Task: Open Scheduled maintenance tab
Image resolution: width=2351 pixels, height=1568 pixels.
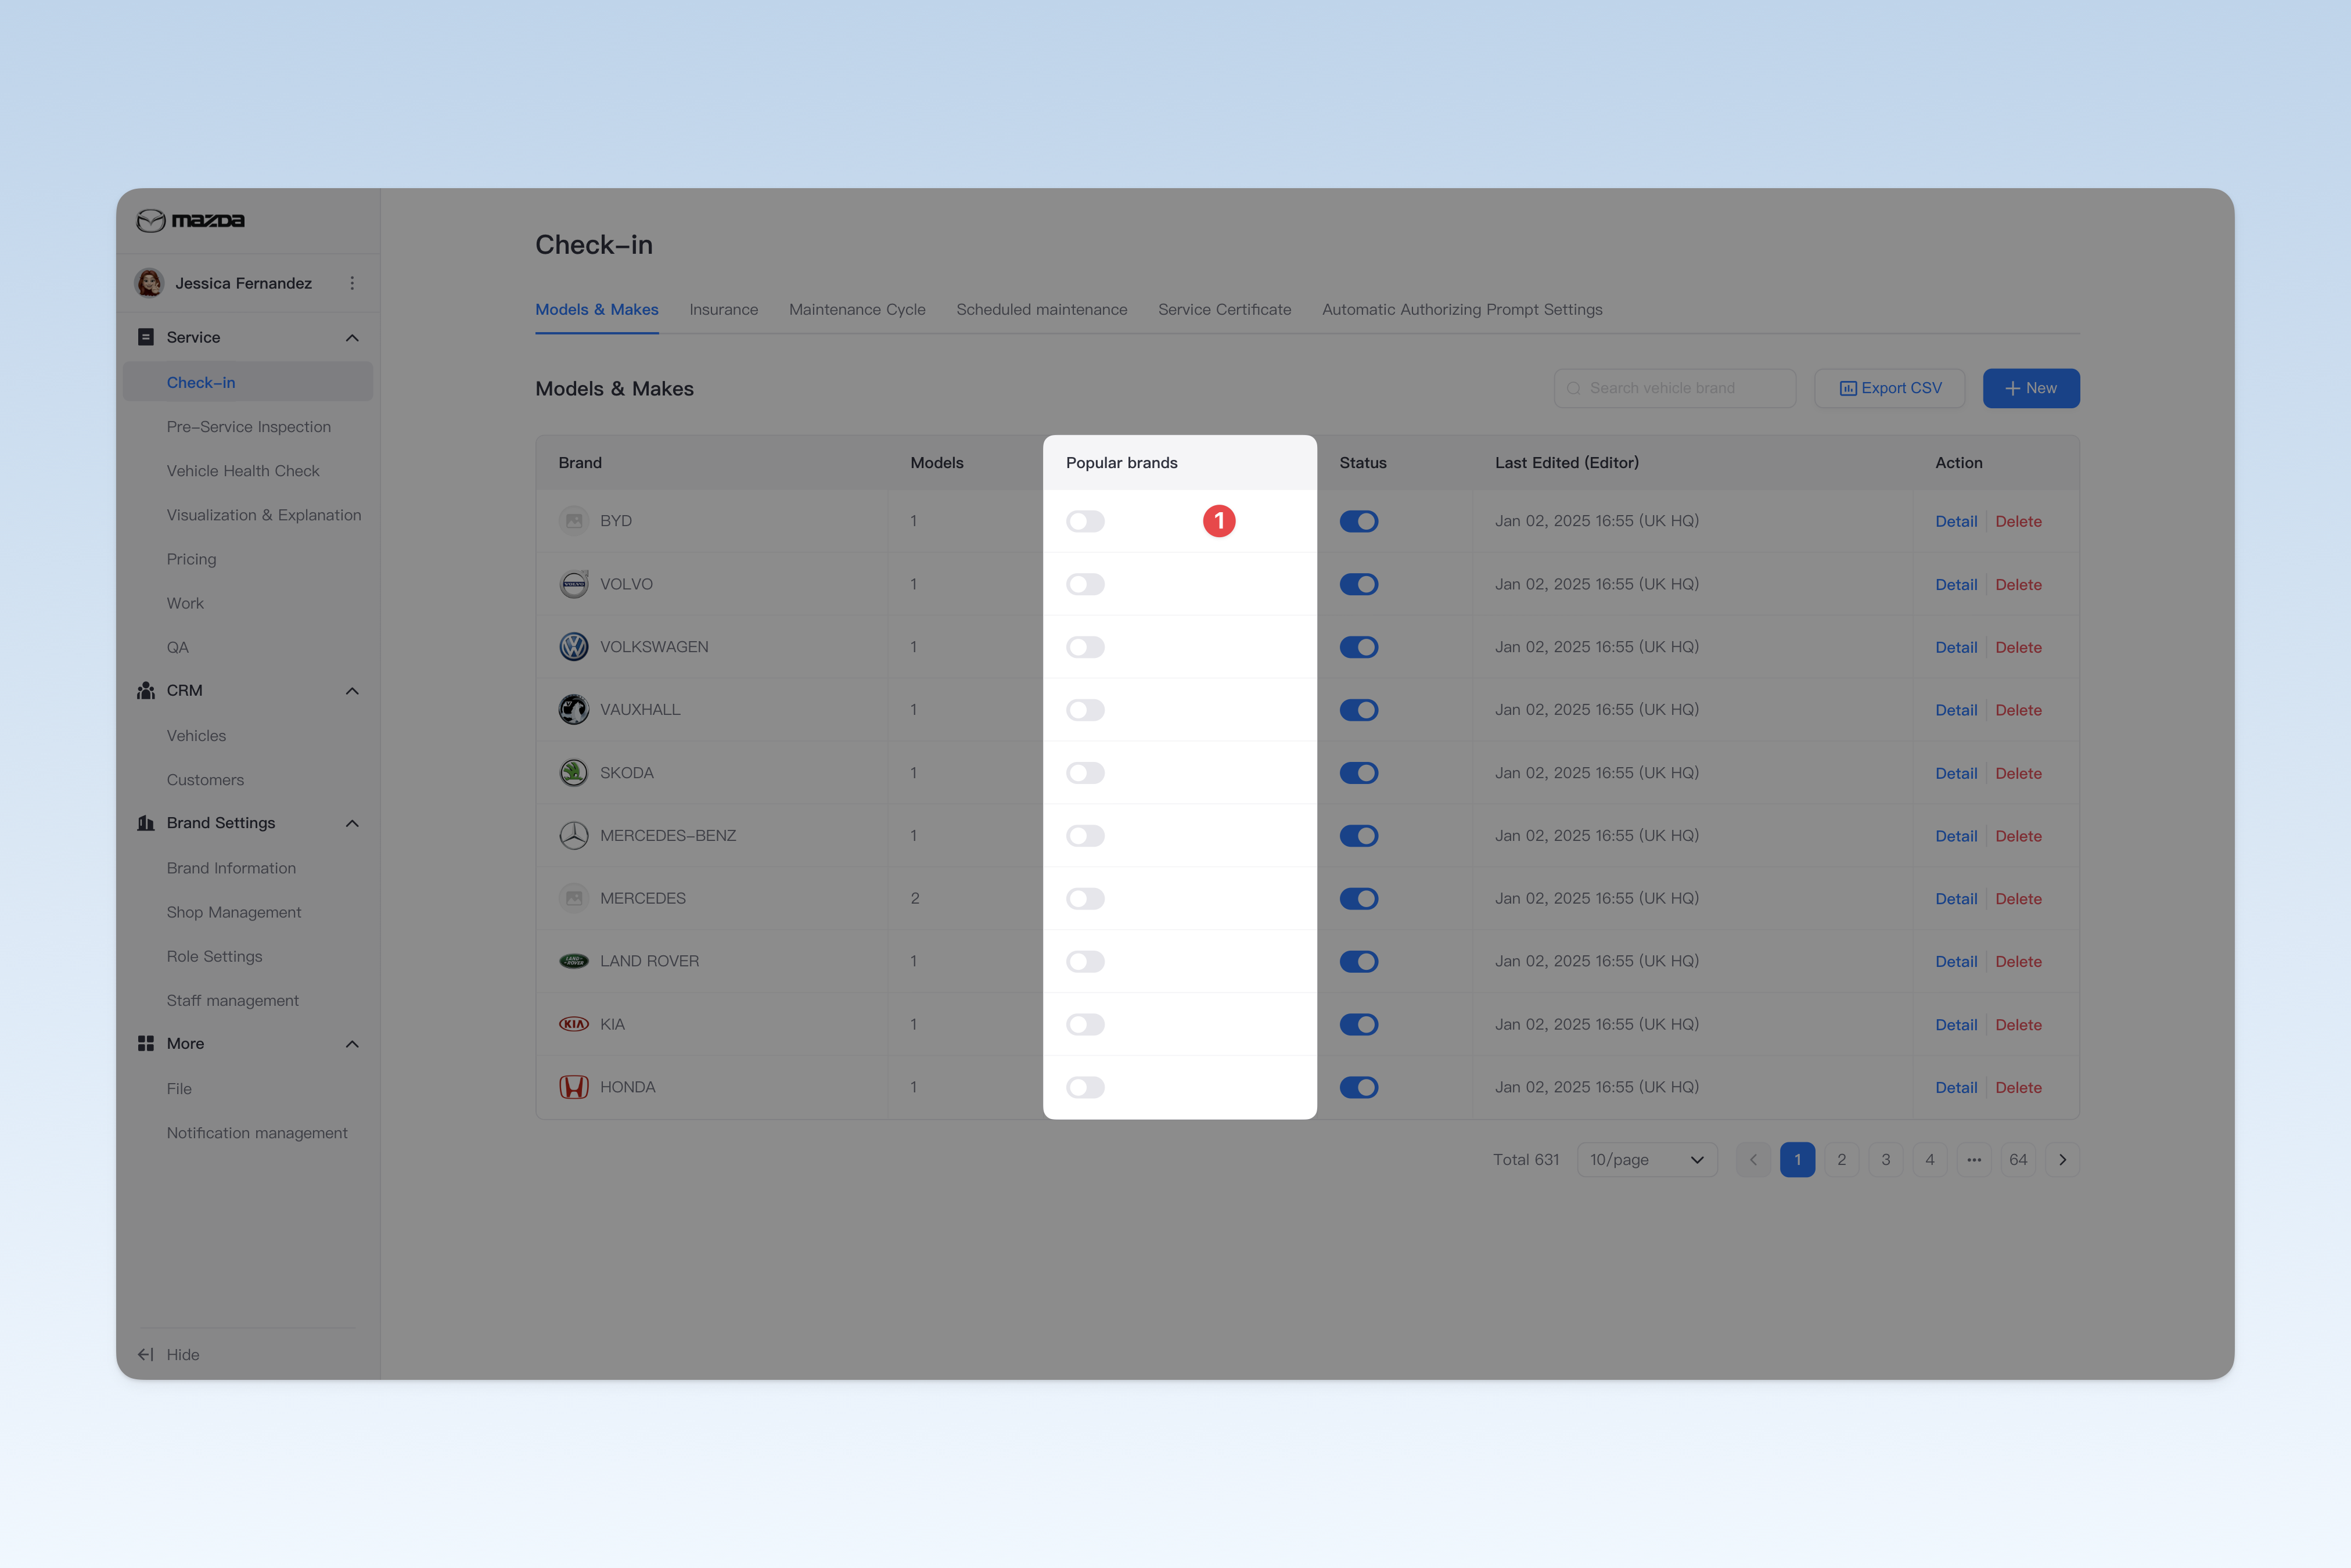Action: 1041,310
